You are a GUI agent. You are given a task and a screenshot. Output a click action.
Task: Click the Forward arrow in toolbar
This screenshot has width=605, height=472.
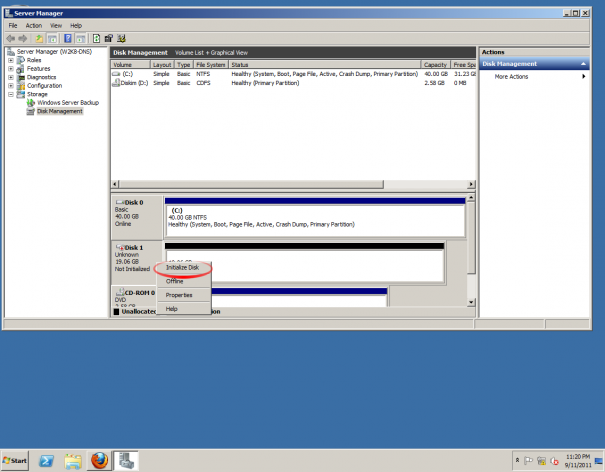coord(23,38)
